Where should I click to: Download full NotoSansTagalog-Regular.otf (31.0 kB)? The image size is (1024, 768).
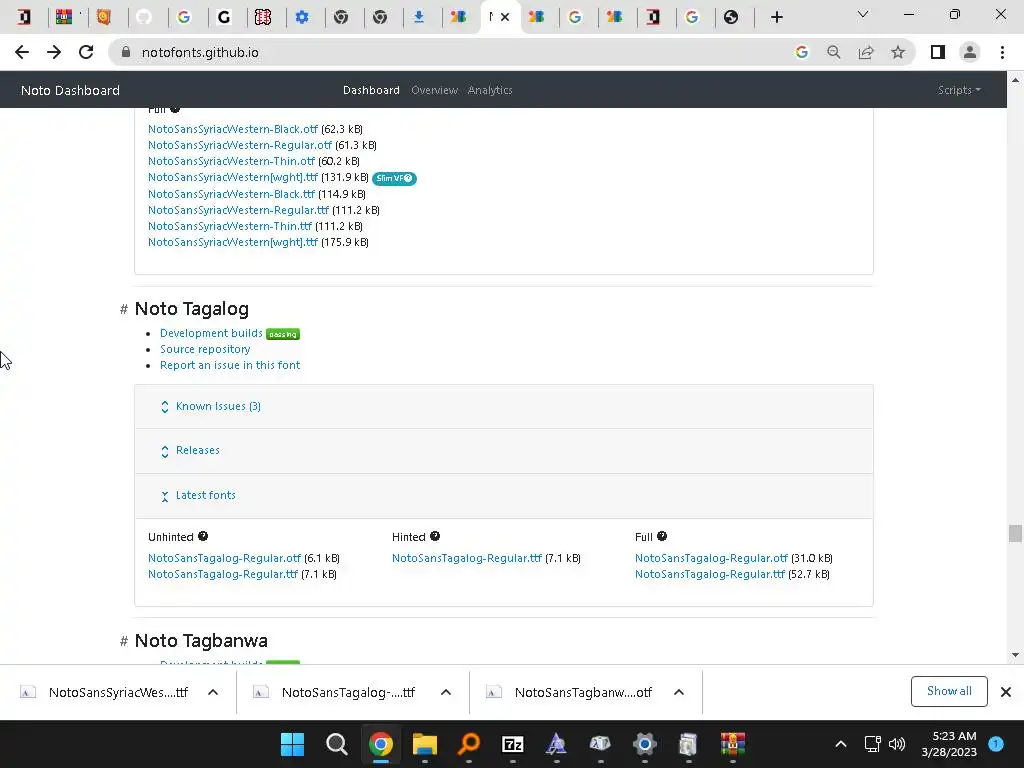pos(711,558)
